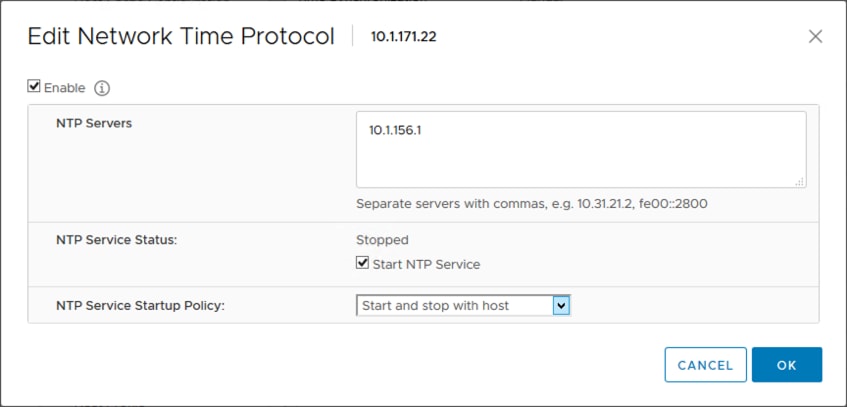Toggle the Enable checkbox
The image size is (847, 407).
(34, 86)
